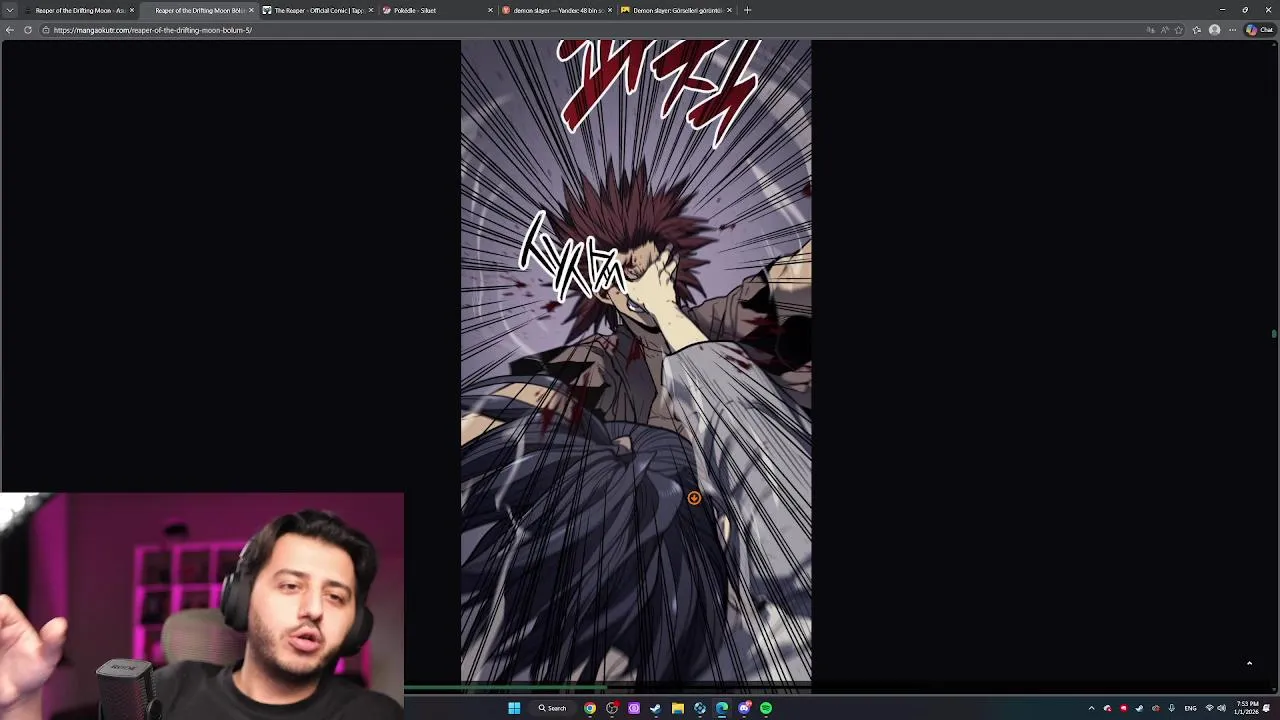This screenshot has width=1280, height=720.
Task: Expand the tab actions menu chevron
Action: 10,10
